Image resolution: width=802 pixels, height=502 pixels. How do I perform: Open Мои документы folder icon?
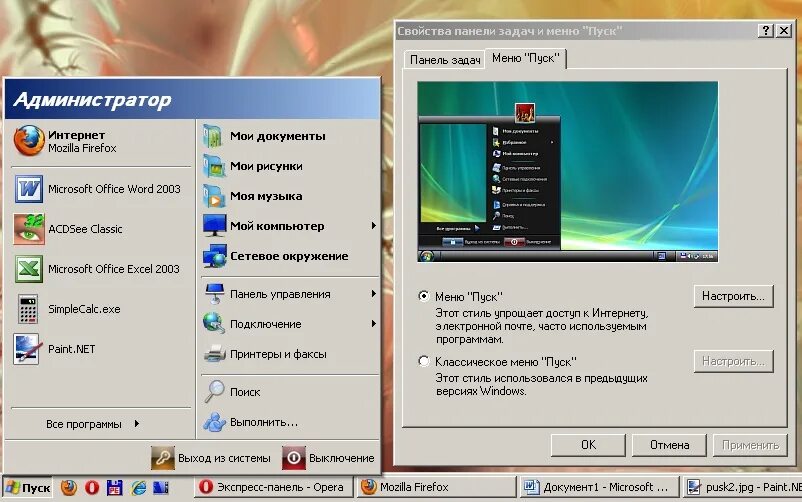click(213, 136)
